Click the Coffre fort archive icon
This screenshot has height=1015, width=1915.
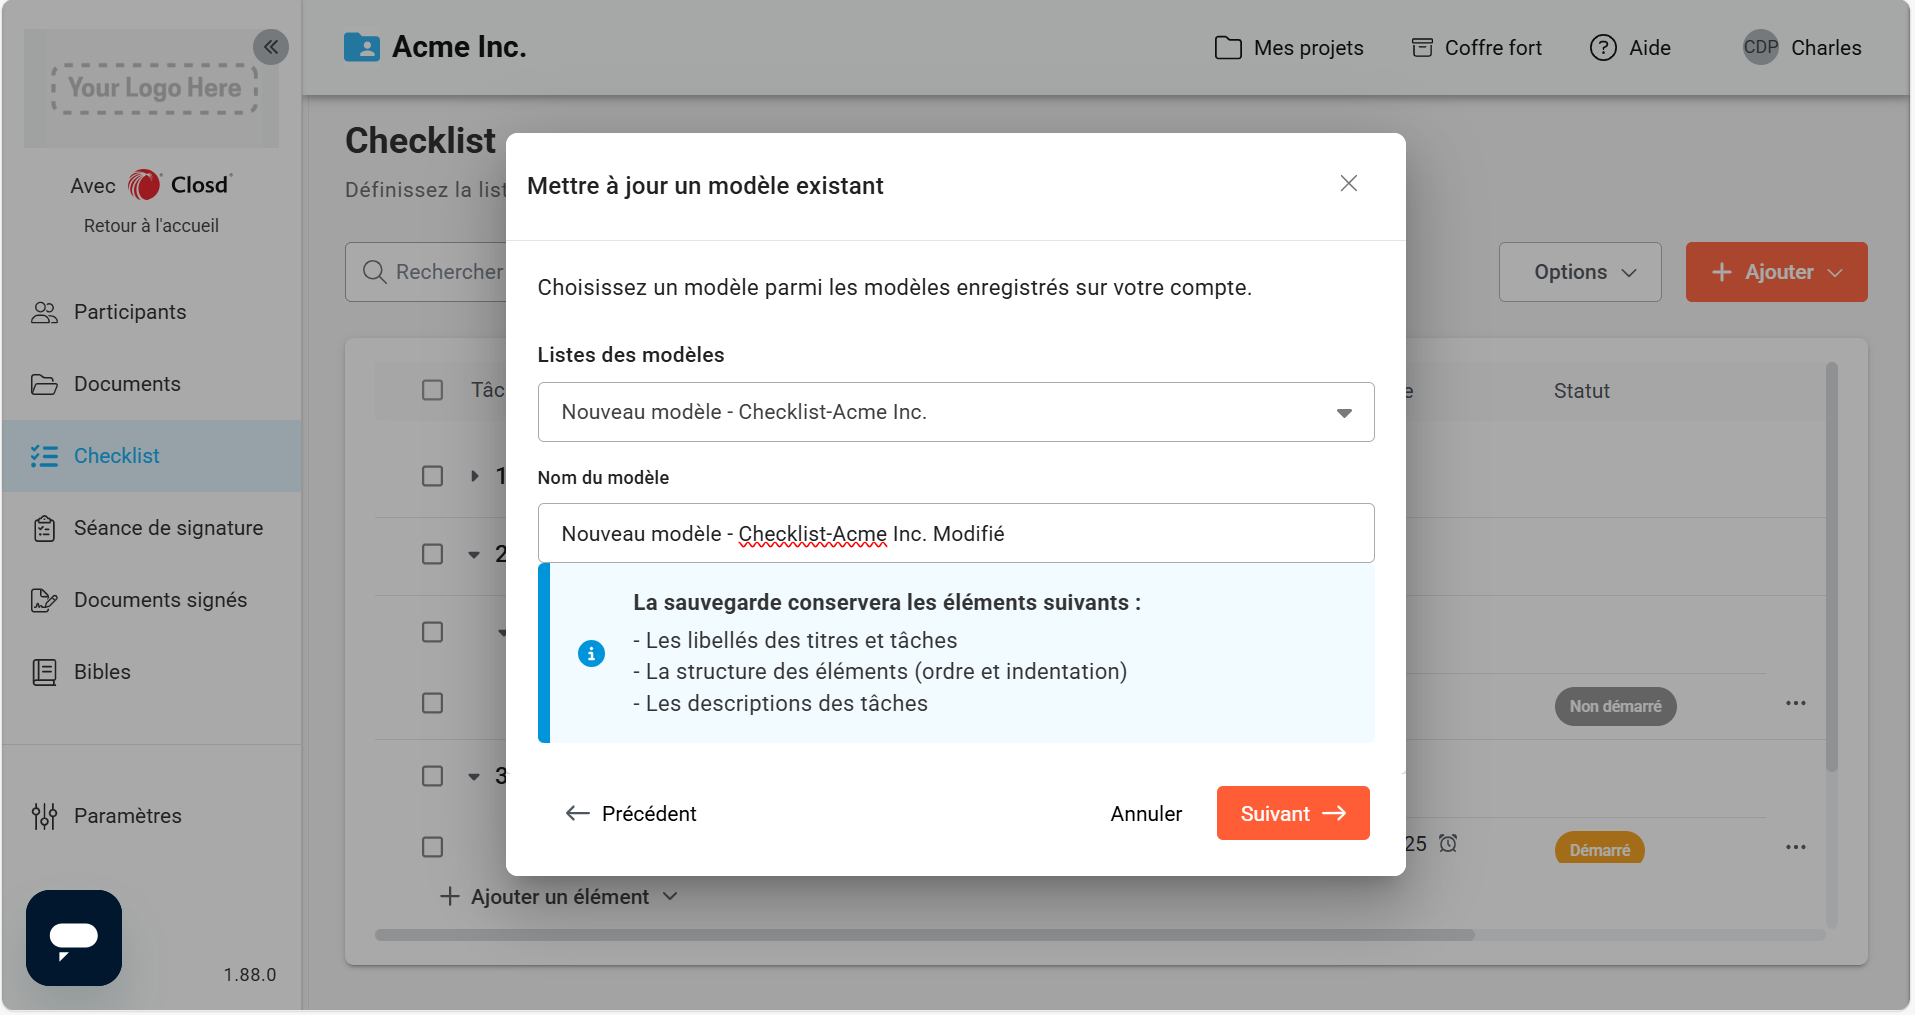1422,48
